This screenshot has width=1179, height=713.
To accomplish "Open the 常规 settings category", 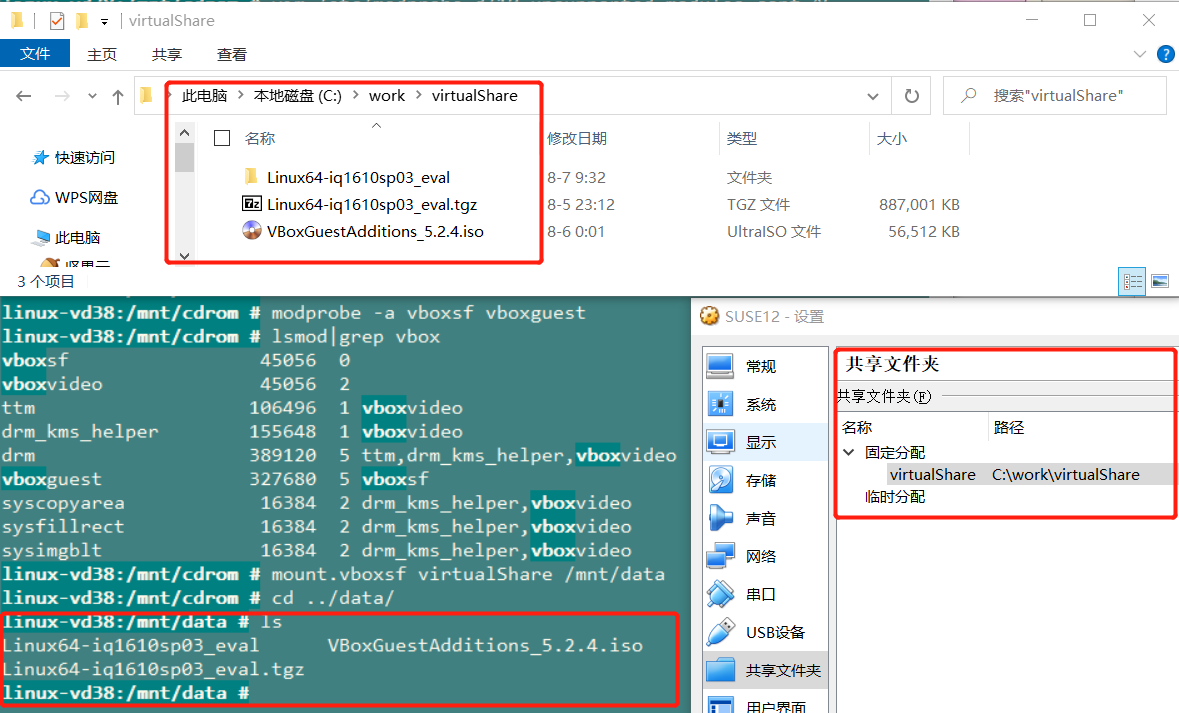I will [x=765, y=366].
